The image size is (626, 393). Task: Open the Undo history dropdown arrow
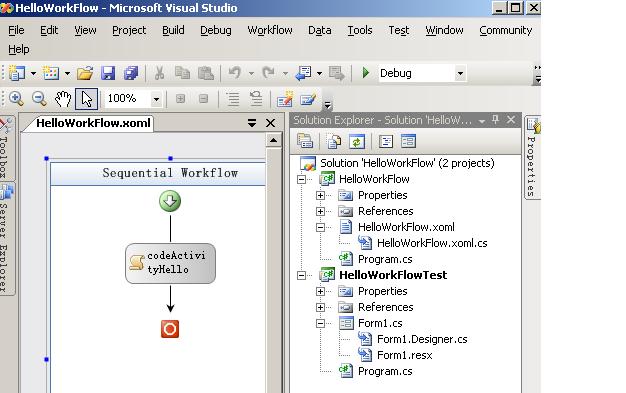[251, 73]
